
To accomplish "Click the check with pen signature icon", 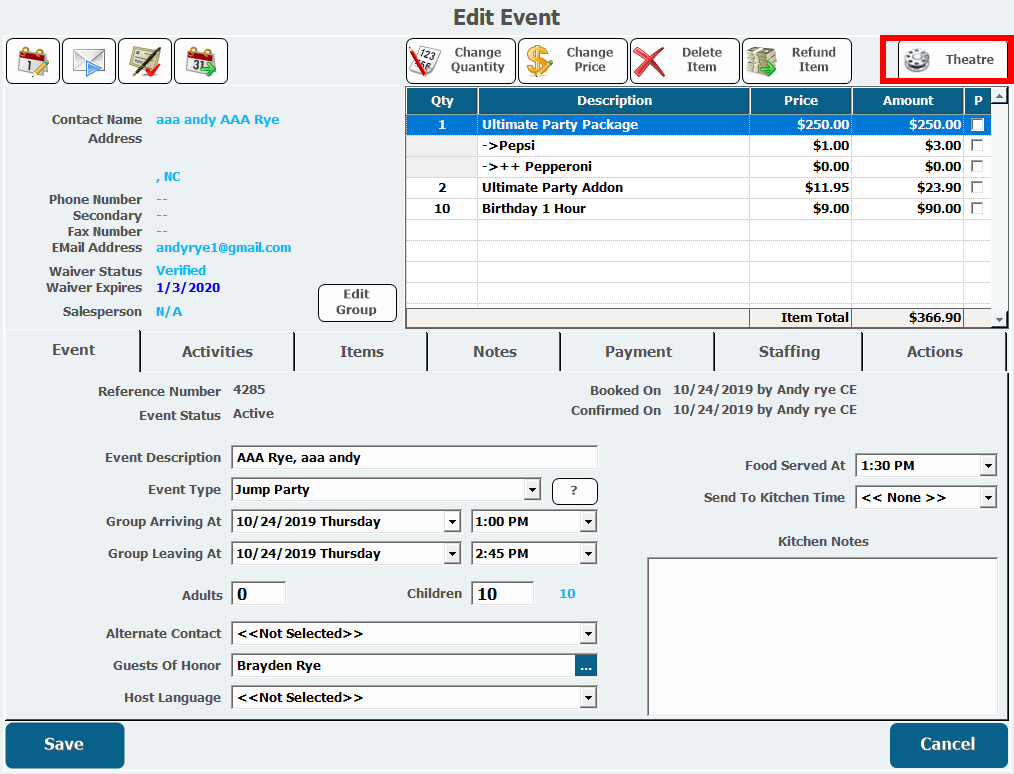I will pyautogui.click(x=145, y=61).
